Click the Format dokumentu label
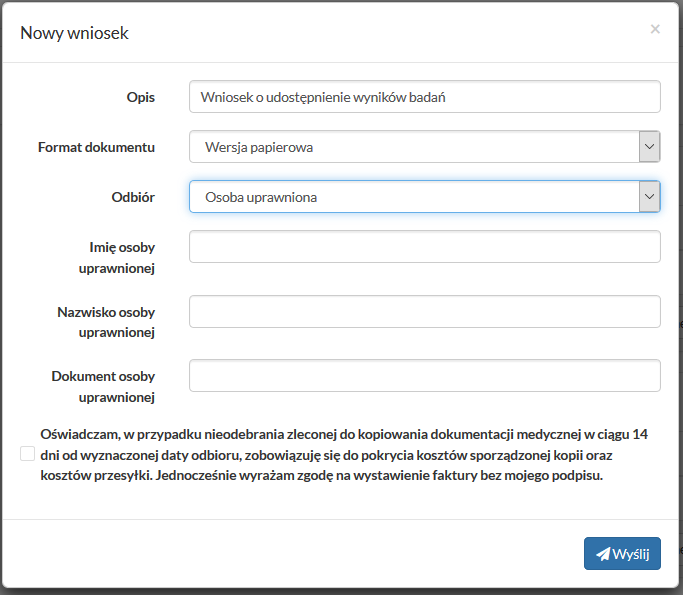Screen dimensions: 683x595 click(x=96, y=146)
